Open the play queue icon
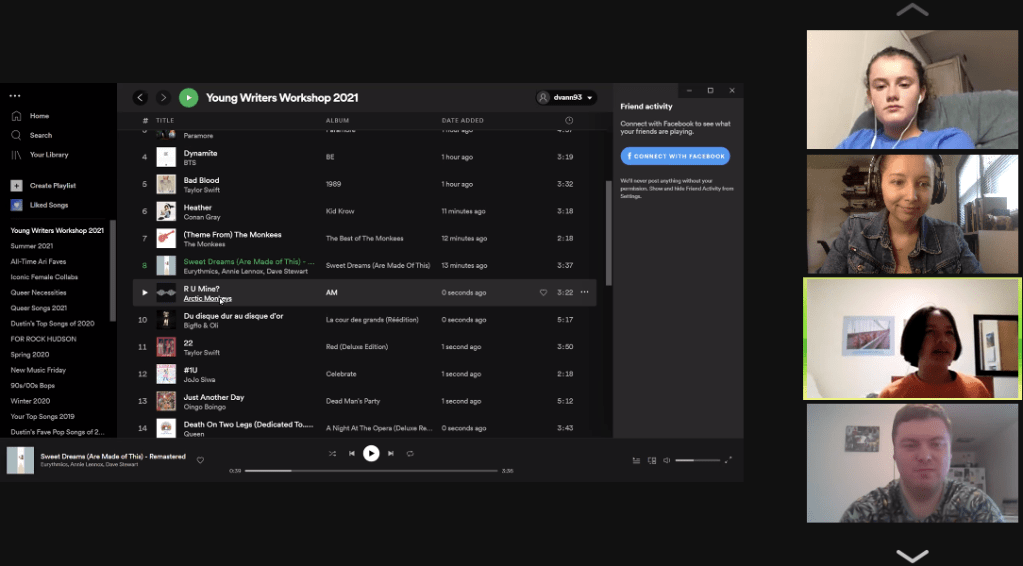1023x566 pixels. [x=636, y=460]
